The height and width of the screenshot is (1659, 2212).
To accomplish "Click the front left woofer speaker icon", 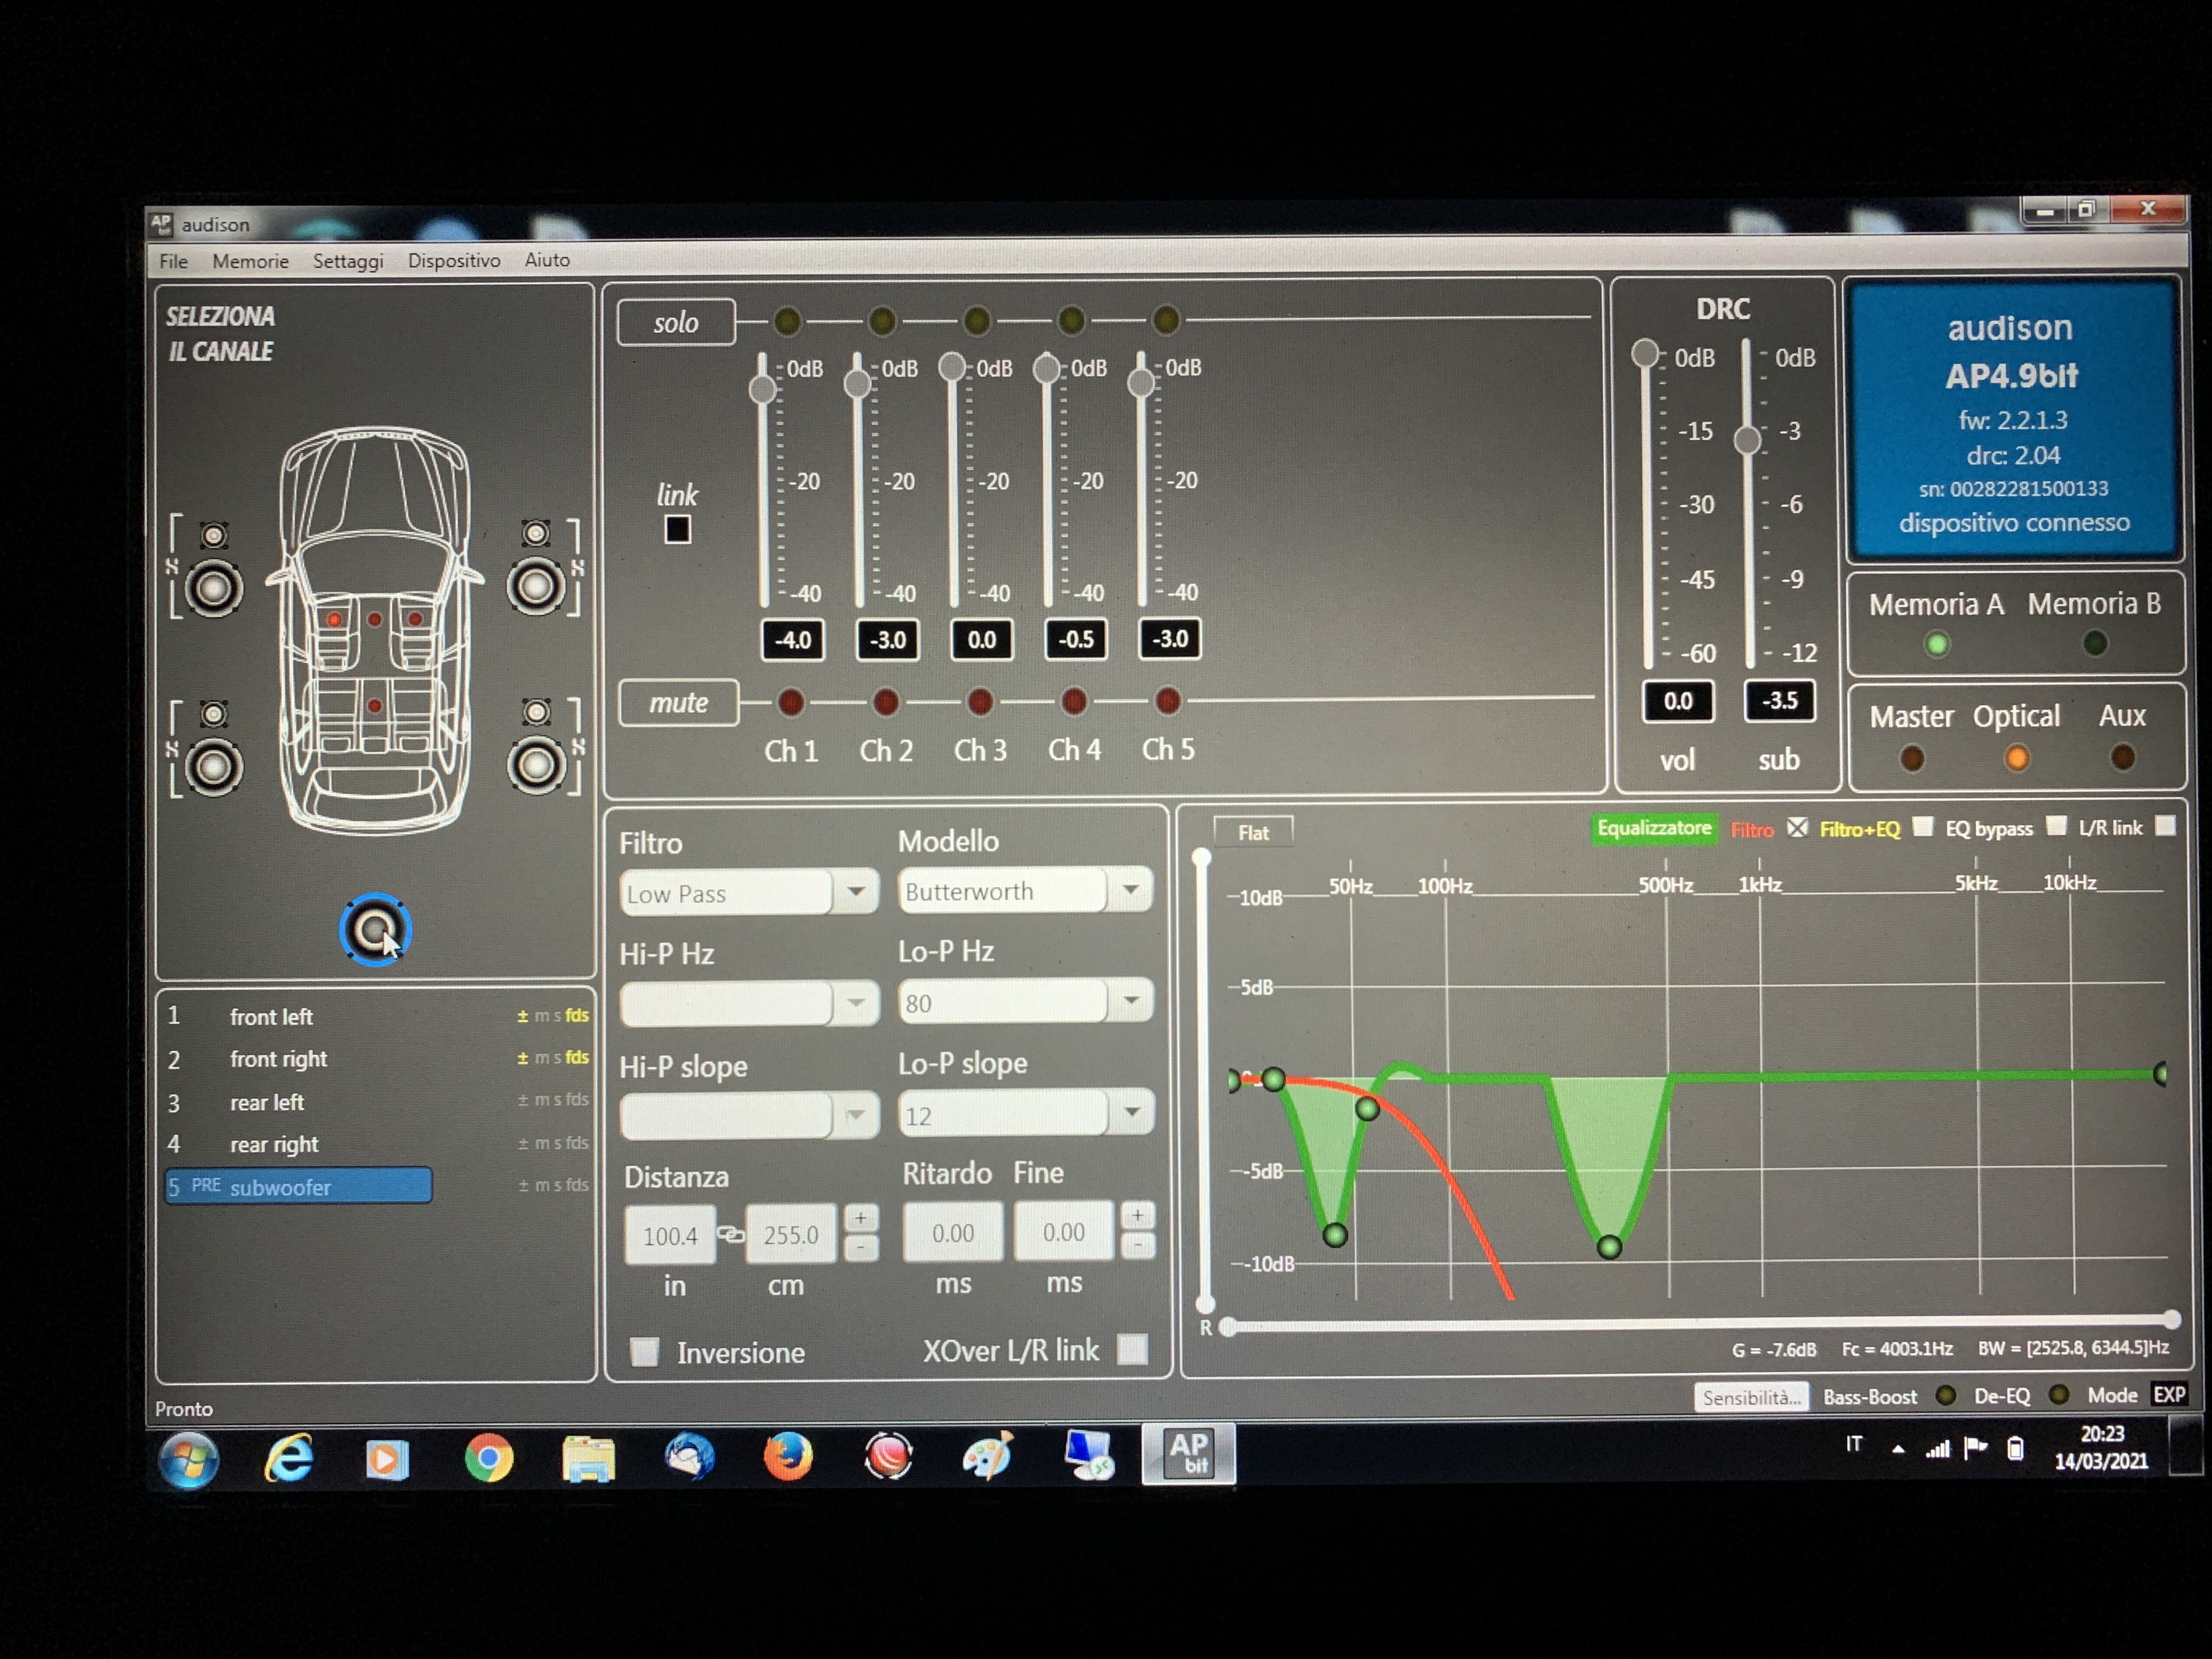I will tap(213, 589).
